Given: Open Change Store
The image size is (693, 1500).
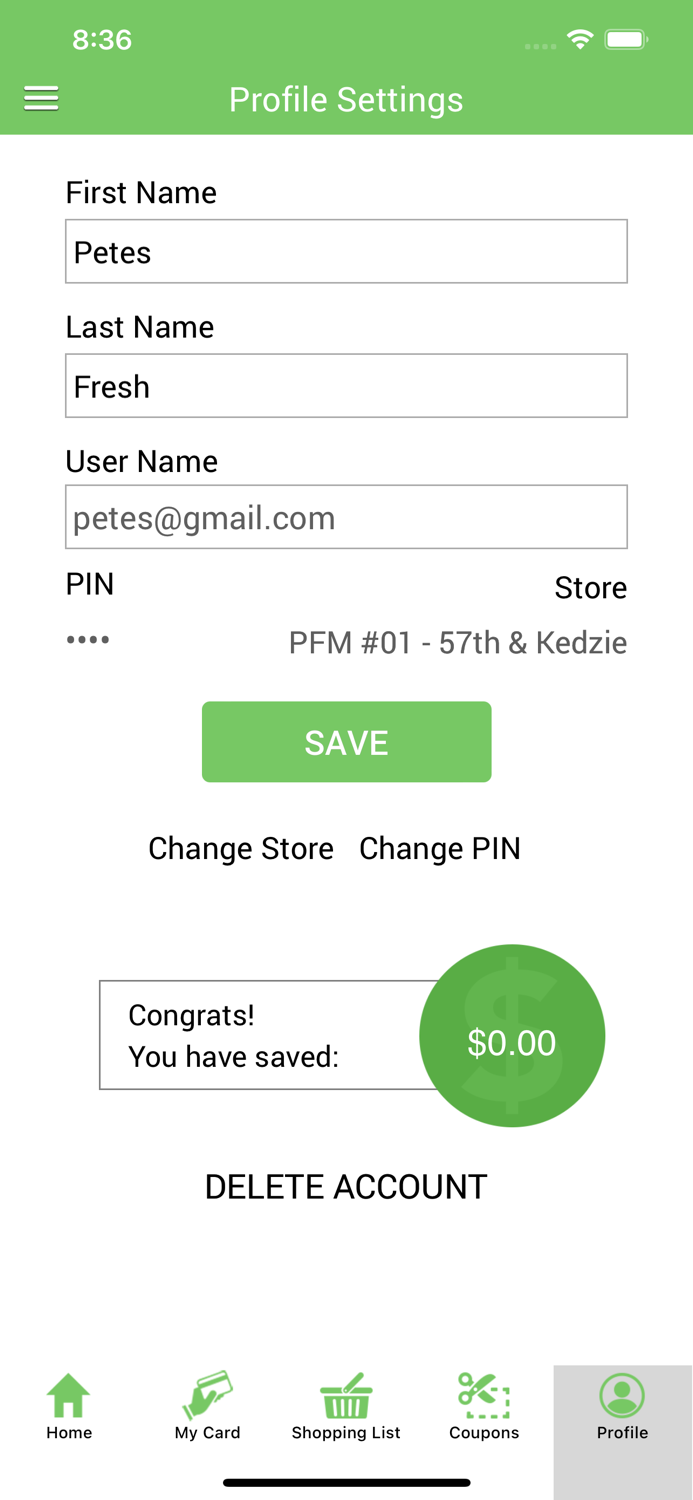Looking at the screenshot, I should [240, 848].
